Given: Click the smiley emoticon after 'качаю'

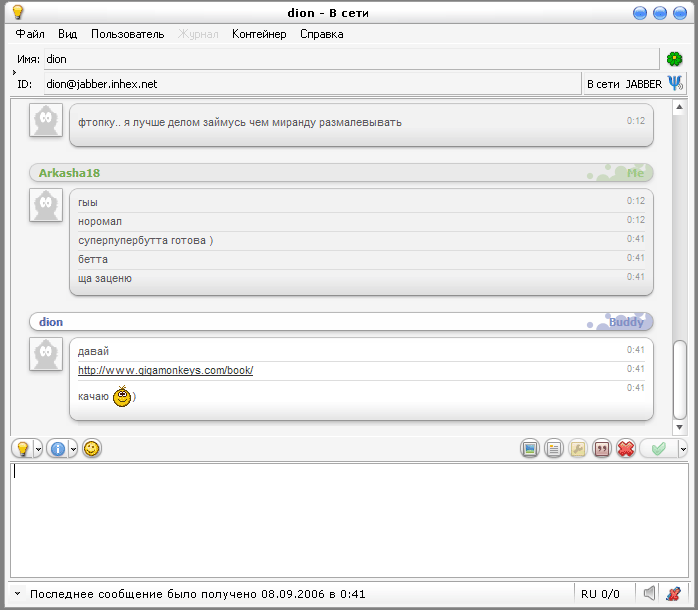Looking at the screenshot, I should (x=122, y=396).
